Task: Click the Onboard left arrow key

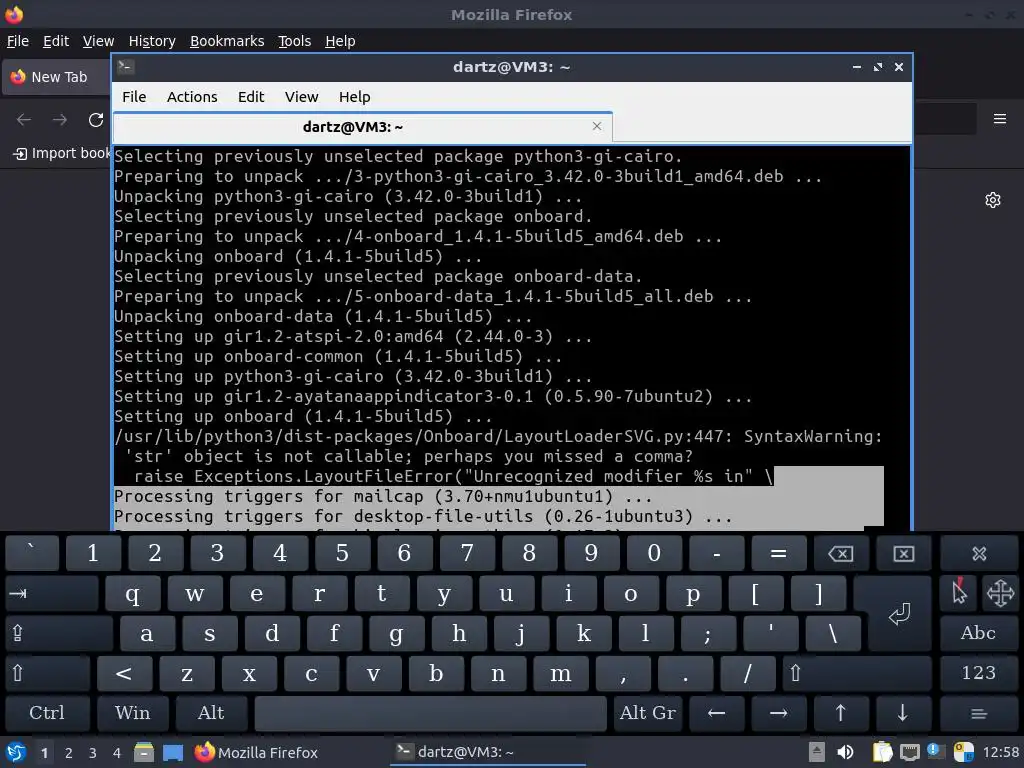Action: [716, 713]
